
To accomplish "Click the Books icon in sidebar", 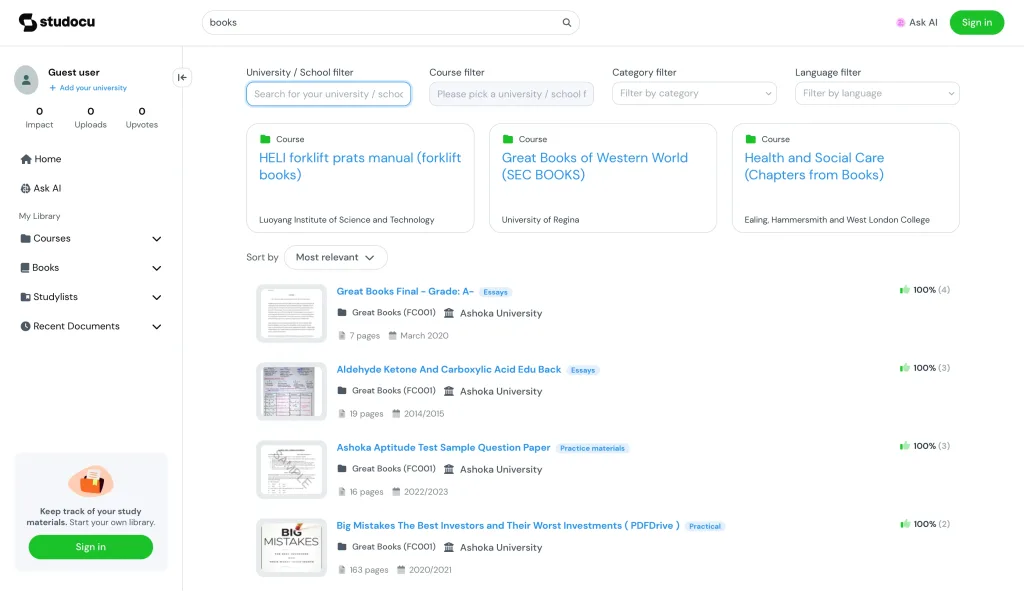I will click(25, 268).
